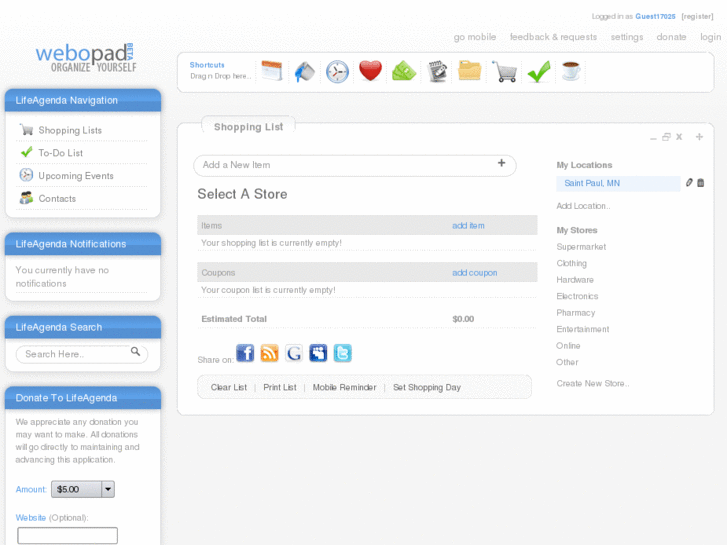Click the Mobile Reminder button
Screen dimensions: 727x545
pyautogui.click(x=344, y=387)
